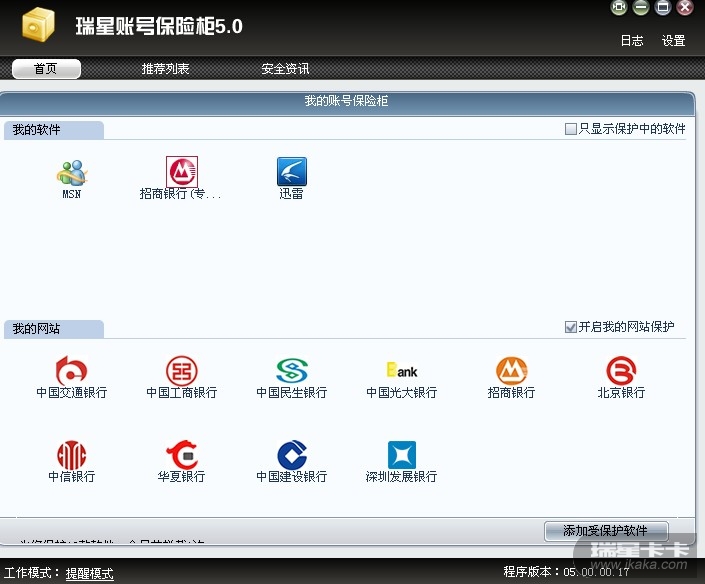The image size is (705, 584).
Task: Select the 我的软件 section header
Action: click(x=54, y=130)
